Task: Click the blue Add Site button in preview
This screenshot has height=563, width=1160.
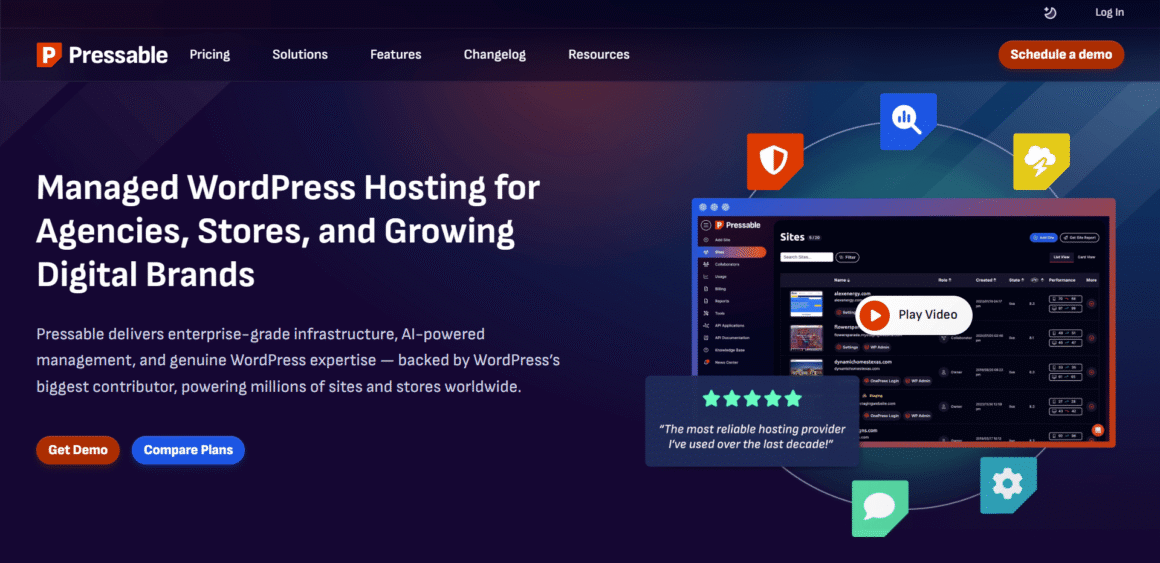Action: pos(1043,237)
